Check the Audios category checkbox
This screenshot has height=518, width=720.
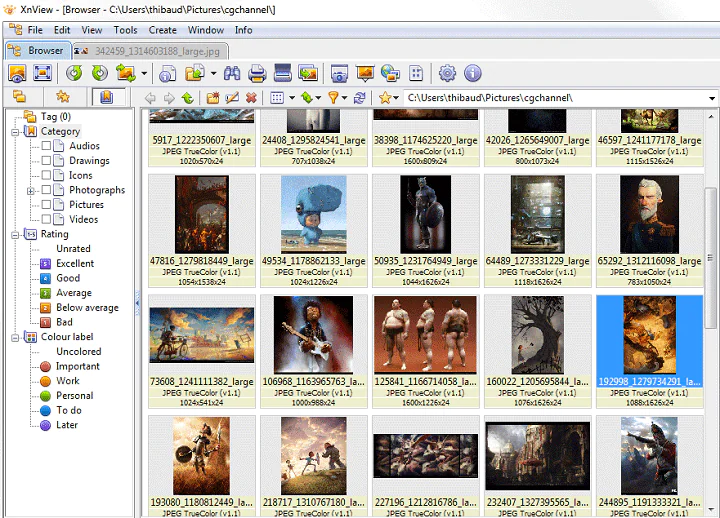pos(46,146)
